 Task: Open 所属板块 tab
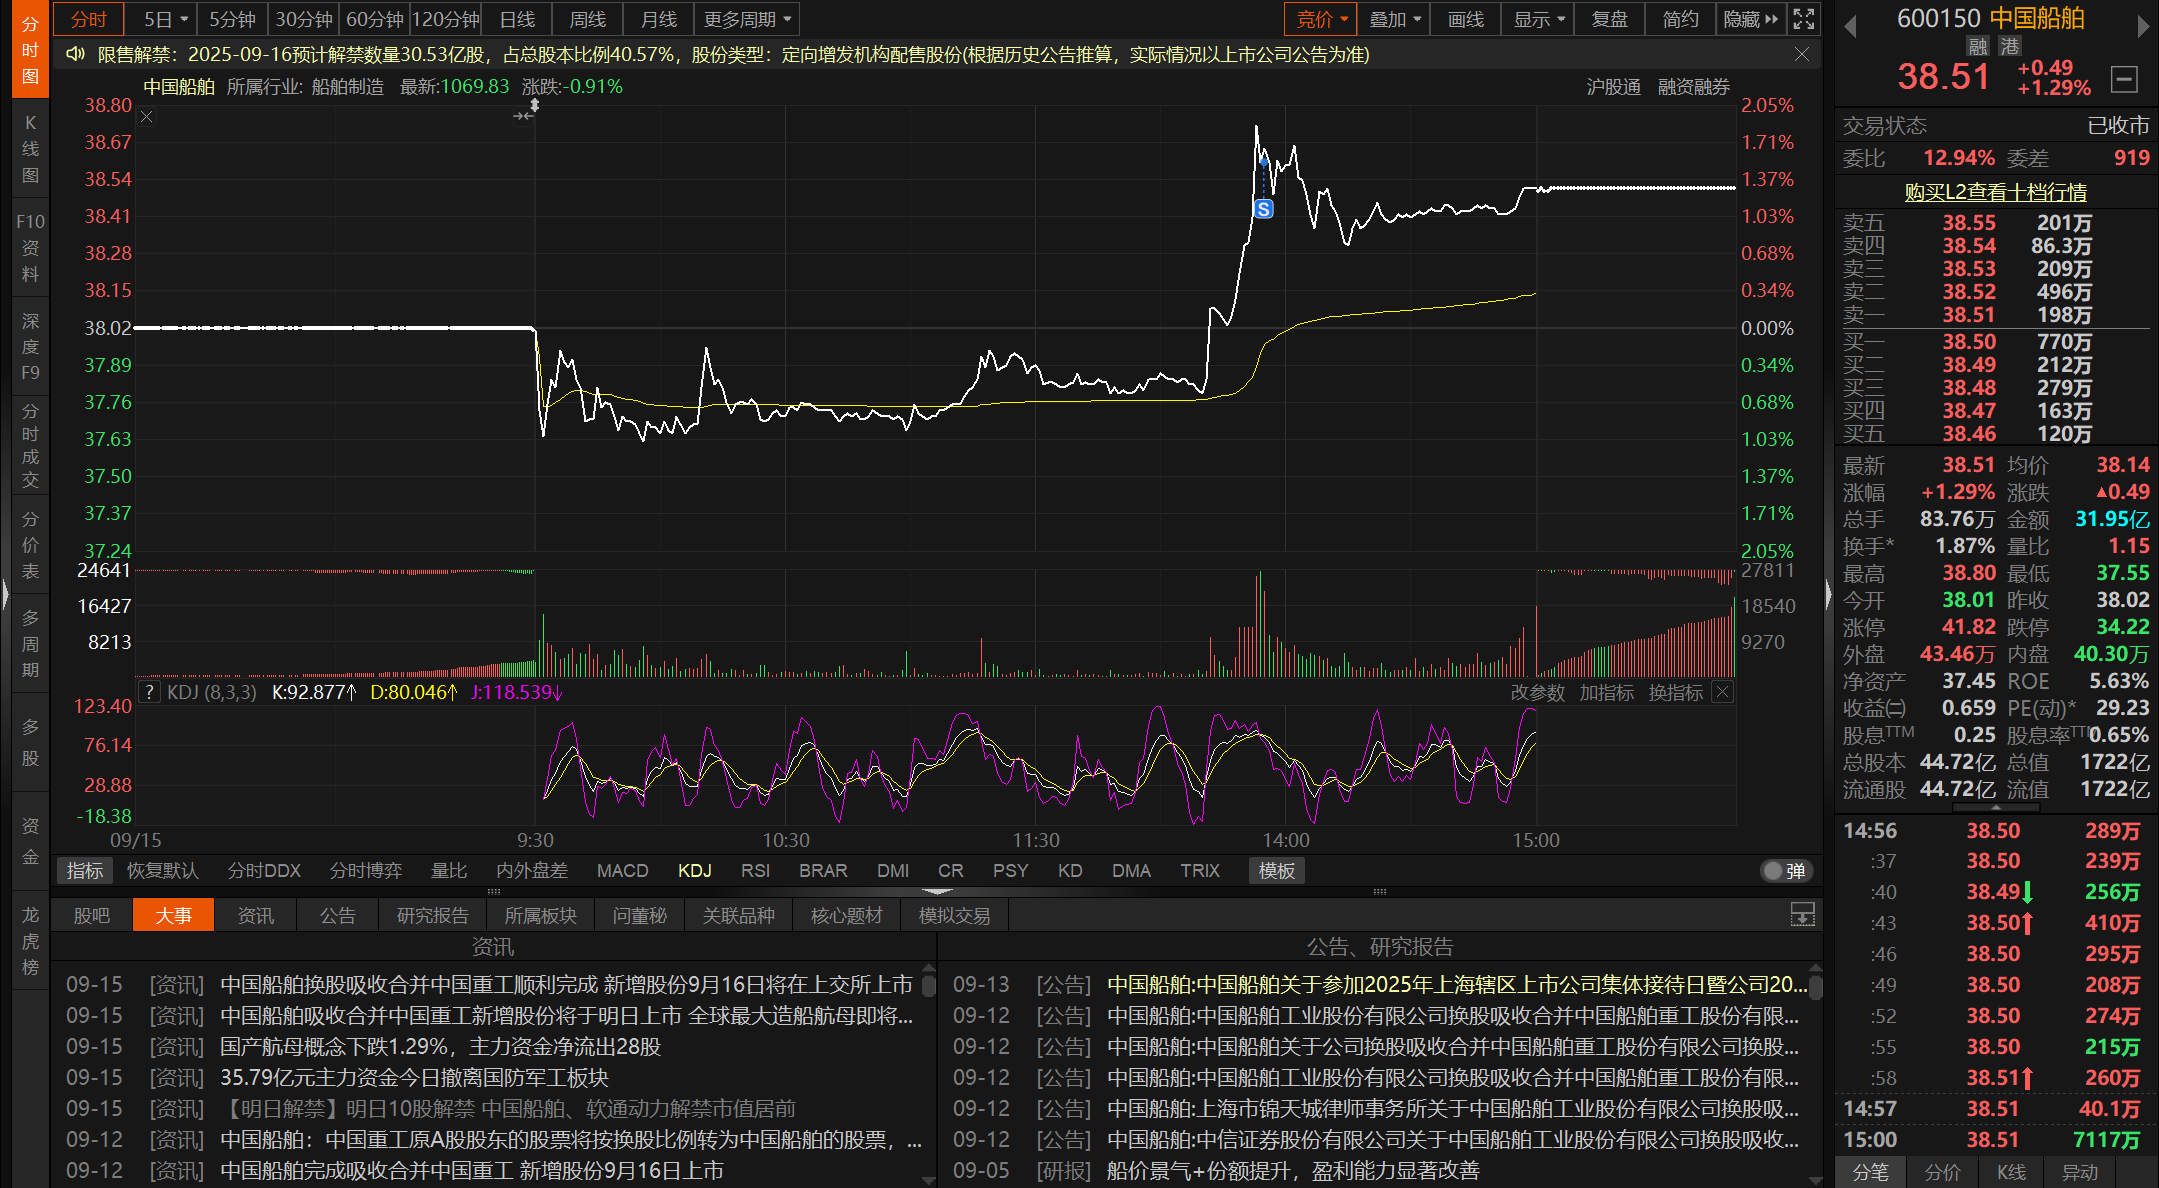540,915
